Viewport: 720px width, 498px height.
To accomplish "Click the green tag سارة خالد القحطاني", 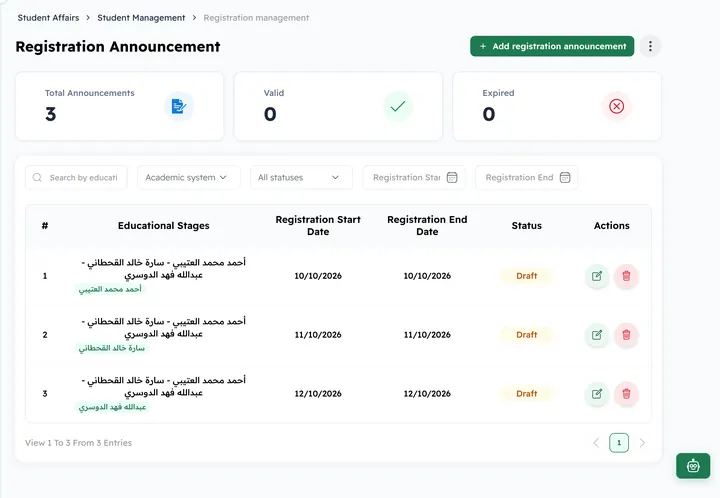I will pyautogui.click(x=112, y=348).
